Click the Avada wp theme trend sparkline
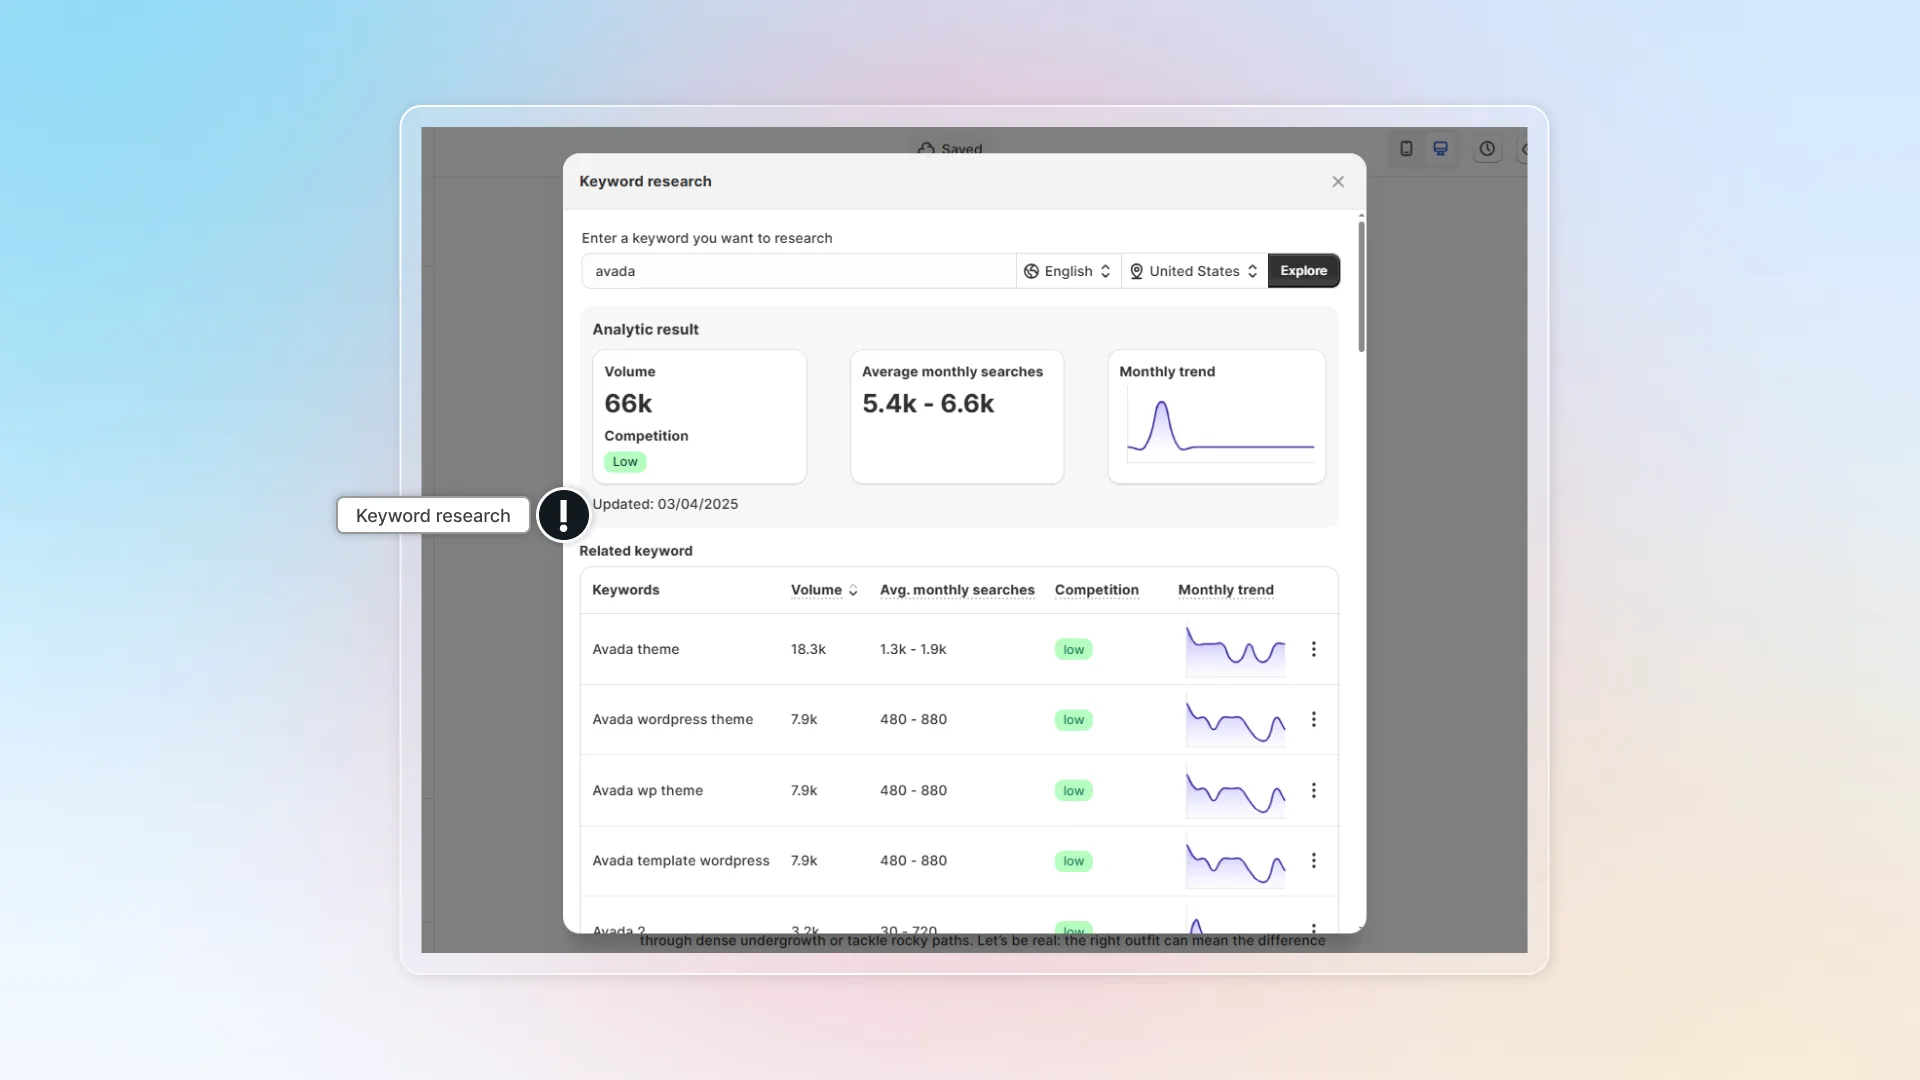The width and height of the screenshot is (1920, 1080). [x=1235, y=791]
